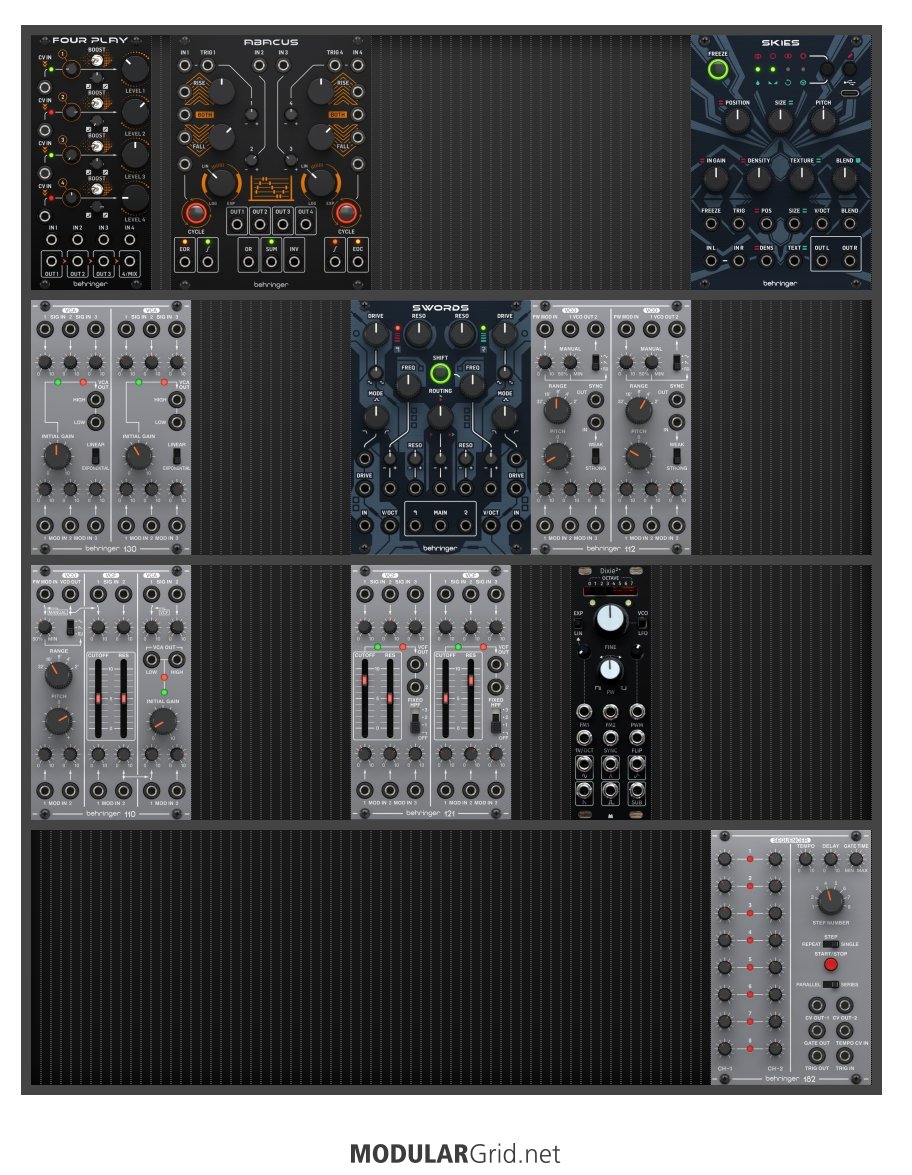Click the V/OCT jack on Skies
The width and height of the screenshot is (912, 1175).
coord(822,223)
